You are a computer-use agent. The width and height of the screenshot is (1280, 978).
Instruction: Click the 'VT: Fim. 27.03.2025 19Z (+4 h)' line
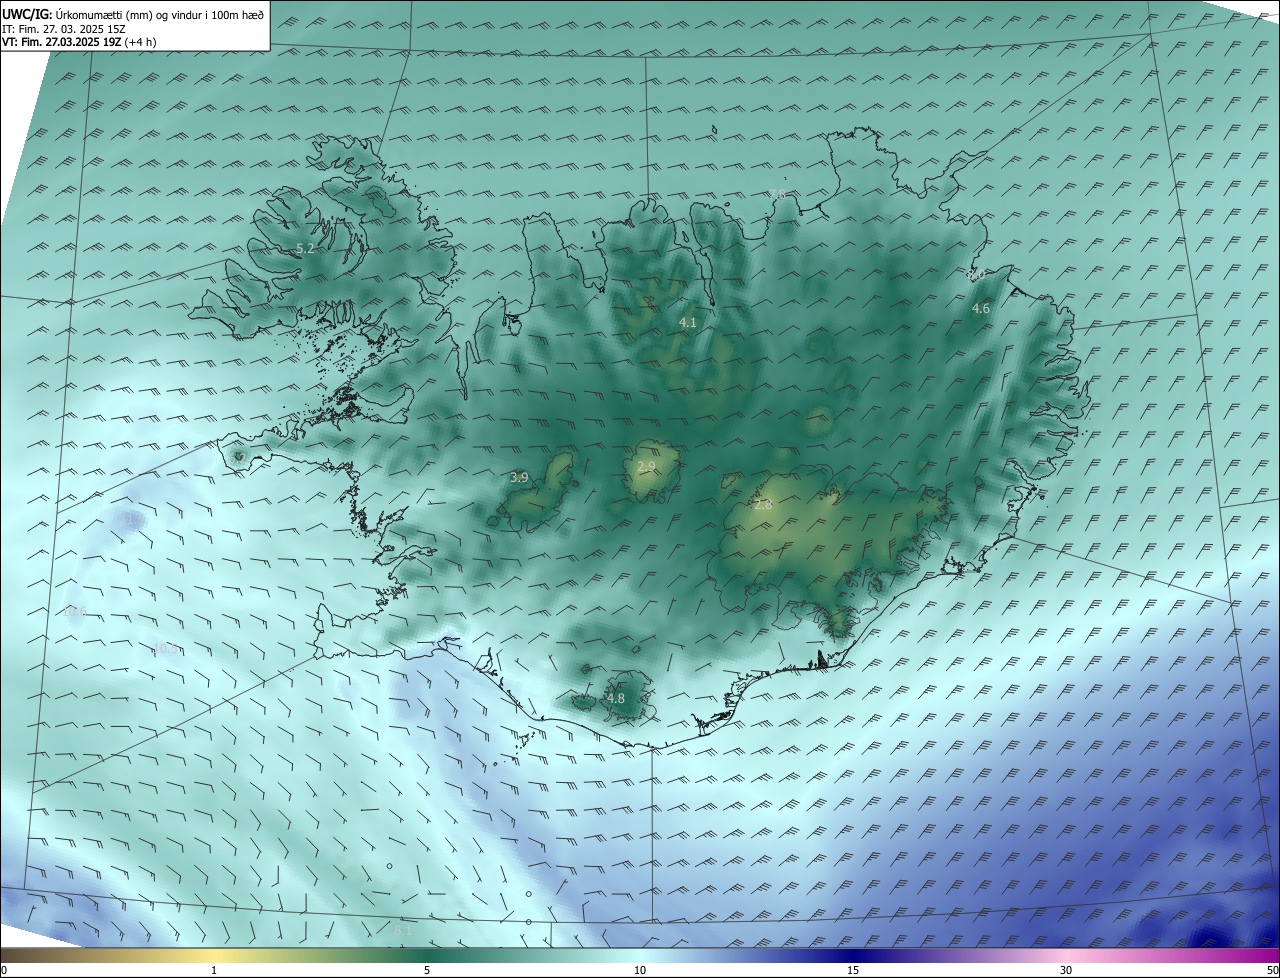(x=79, y=42)
